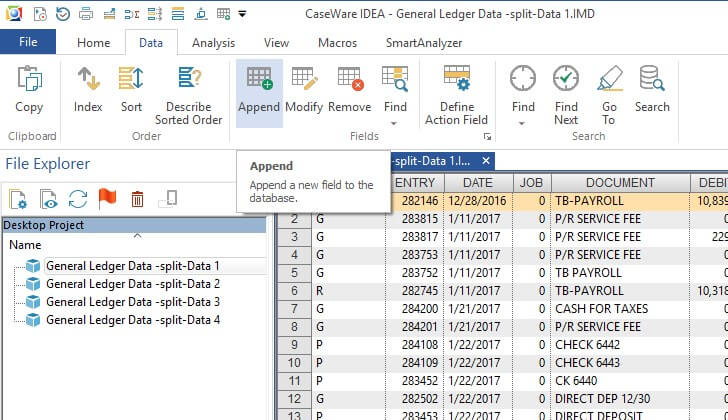Click Describe Sorted Order in the ribbon
The image size is (728, 420).
point(188,95)
